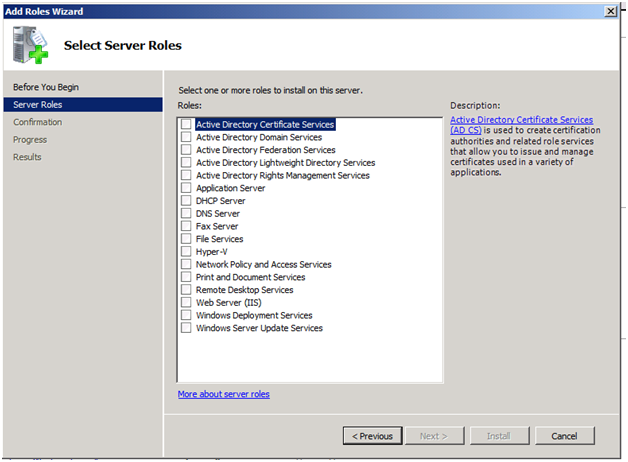Open Active Directory Certificate Services (AD CS) description link

521,125
